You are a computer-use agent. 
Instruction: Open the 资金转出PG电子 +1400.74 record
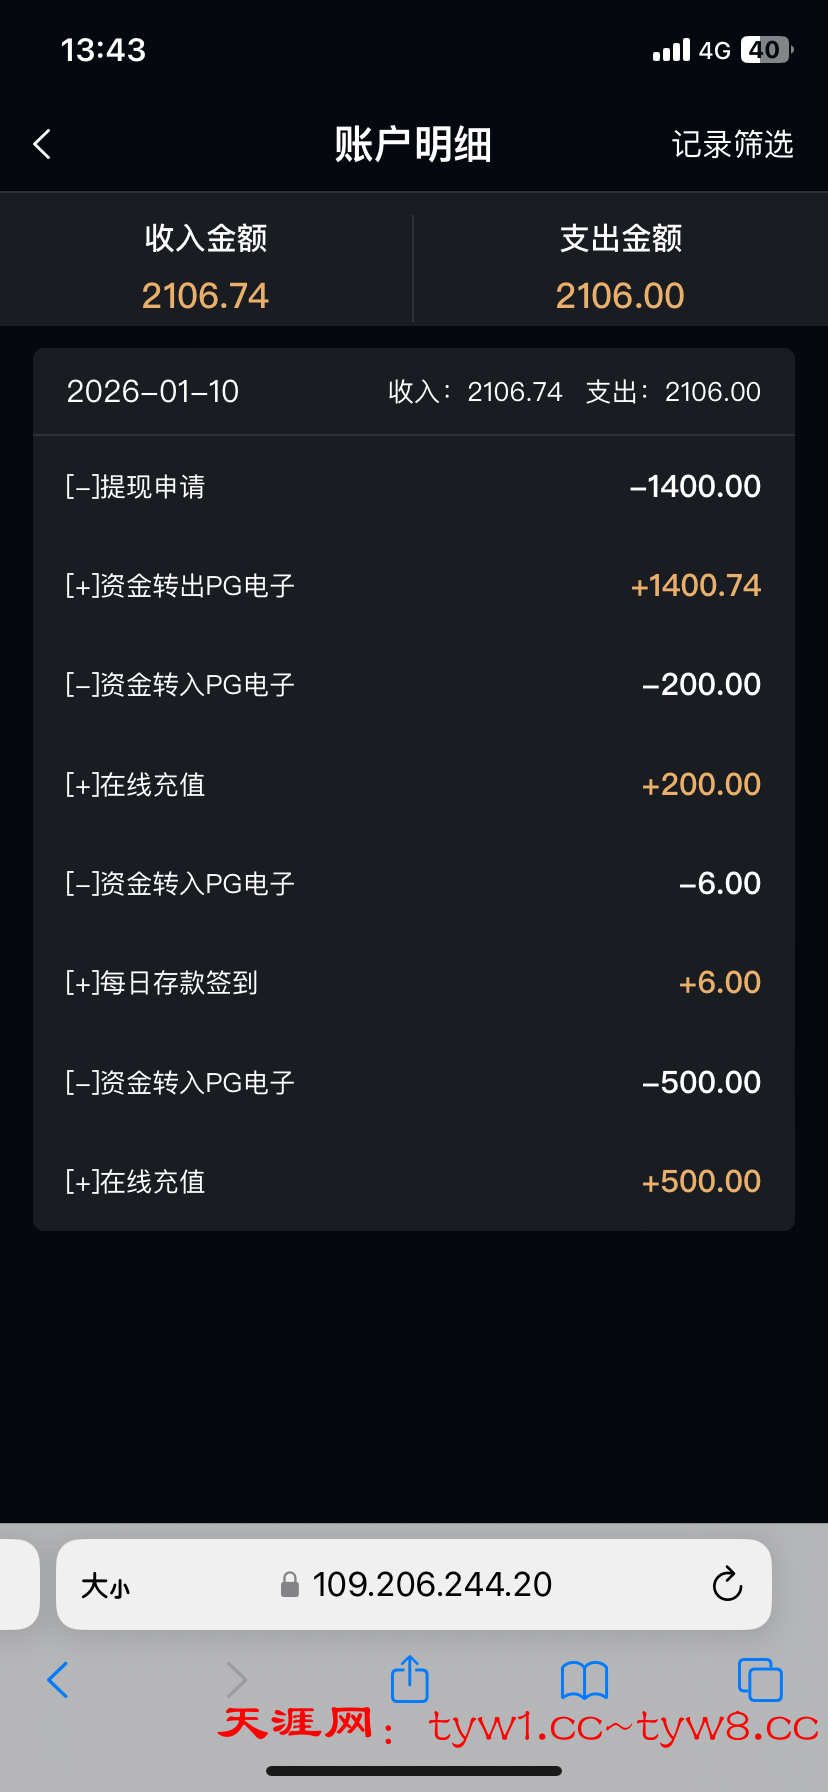pyautogui.click(x=414, y=586)
